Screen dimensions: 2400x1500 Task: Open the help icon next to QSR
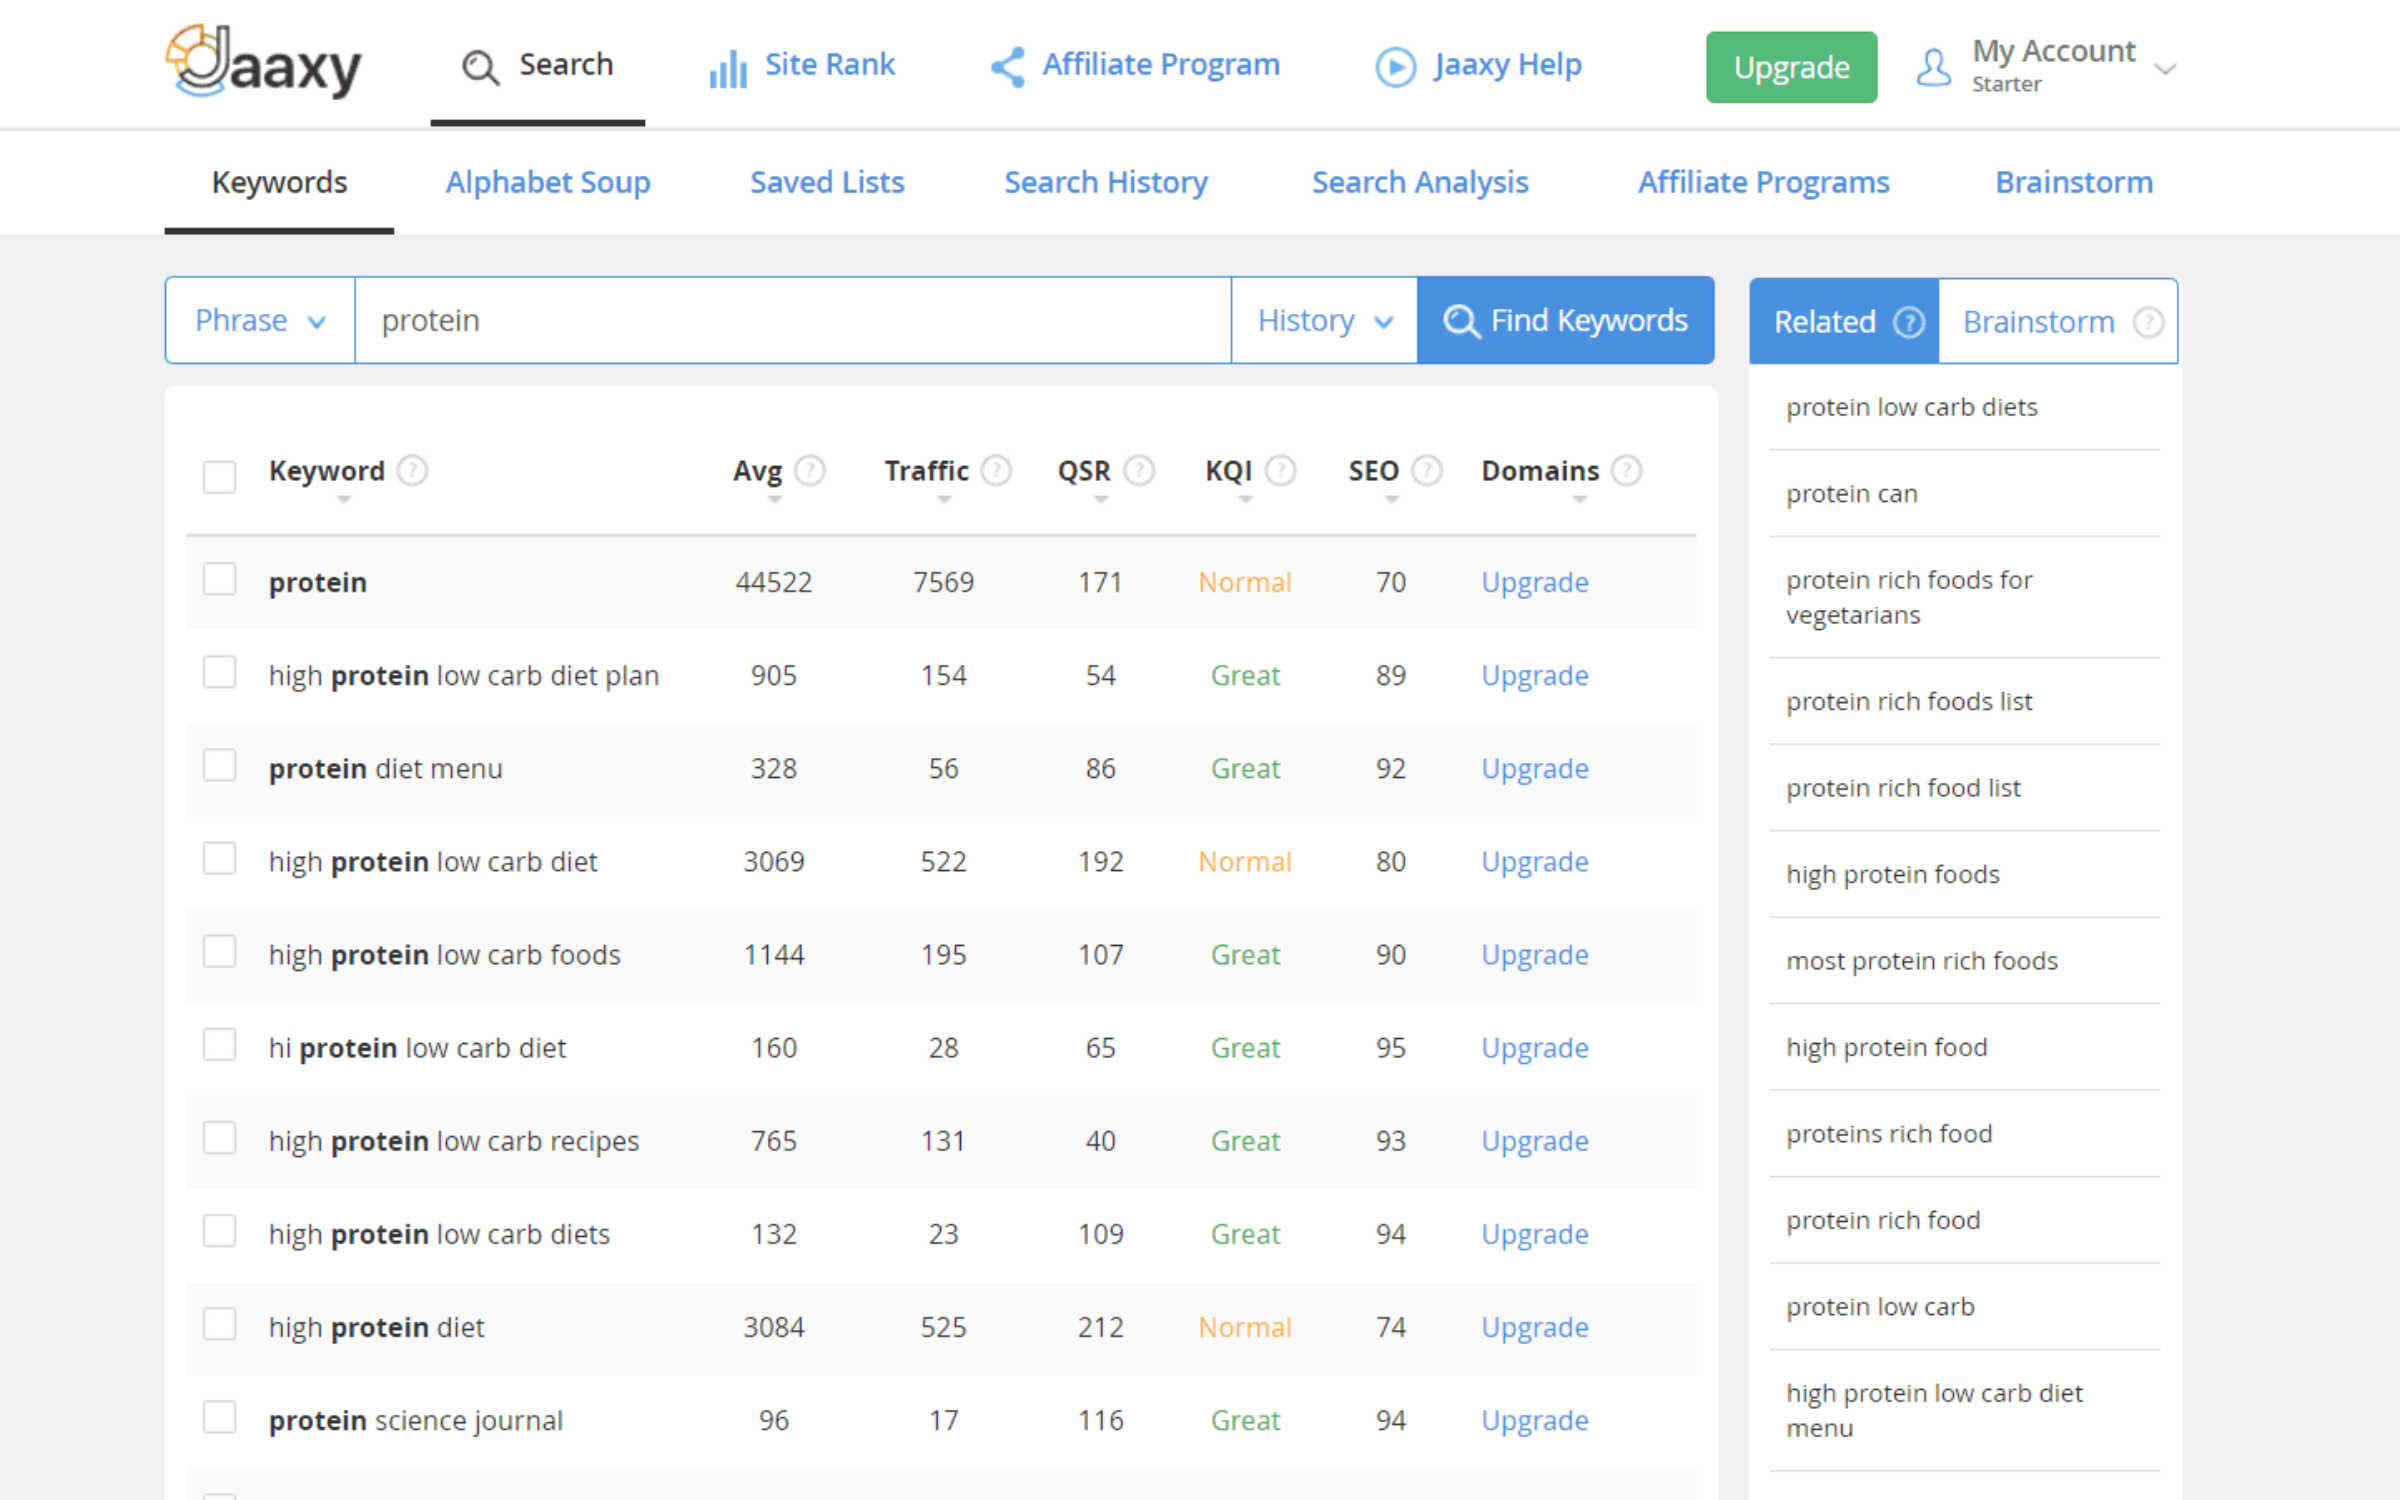coord(1139,470)
